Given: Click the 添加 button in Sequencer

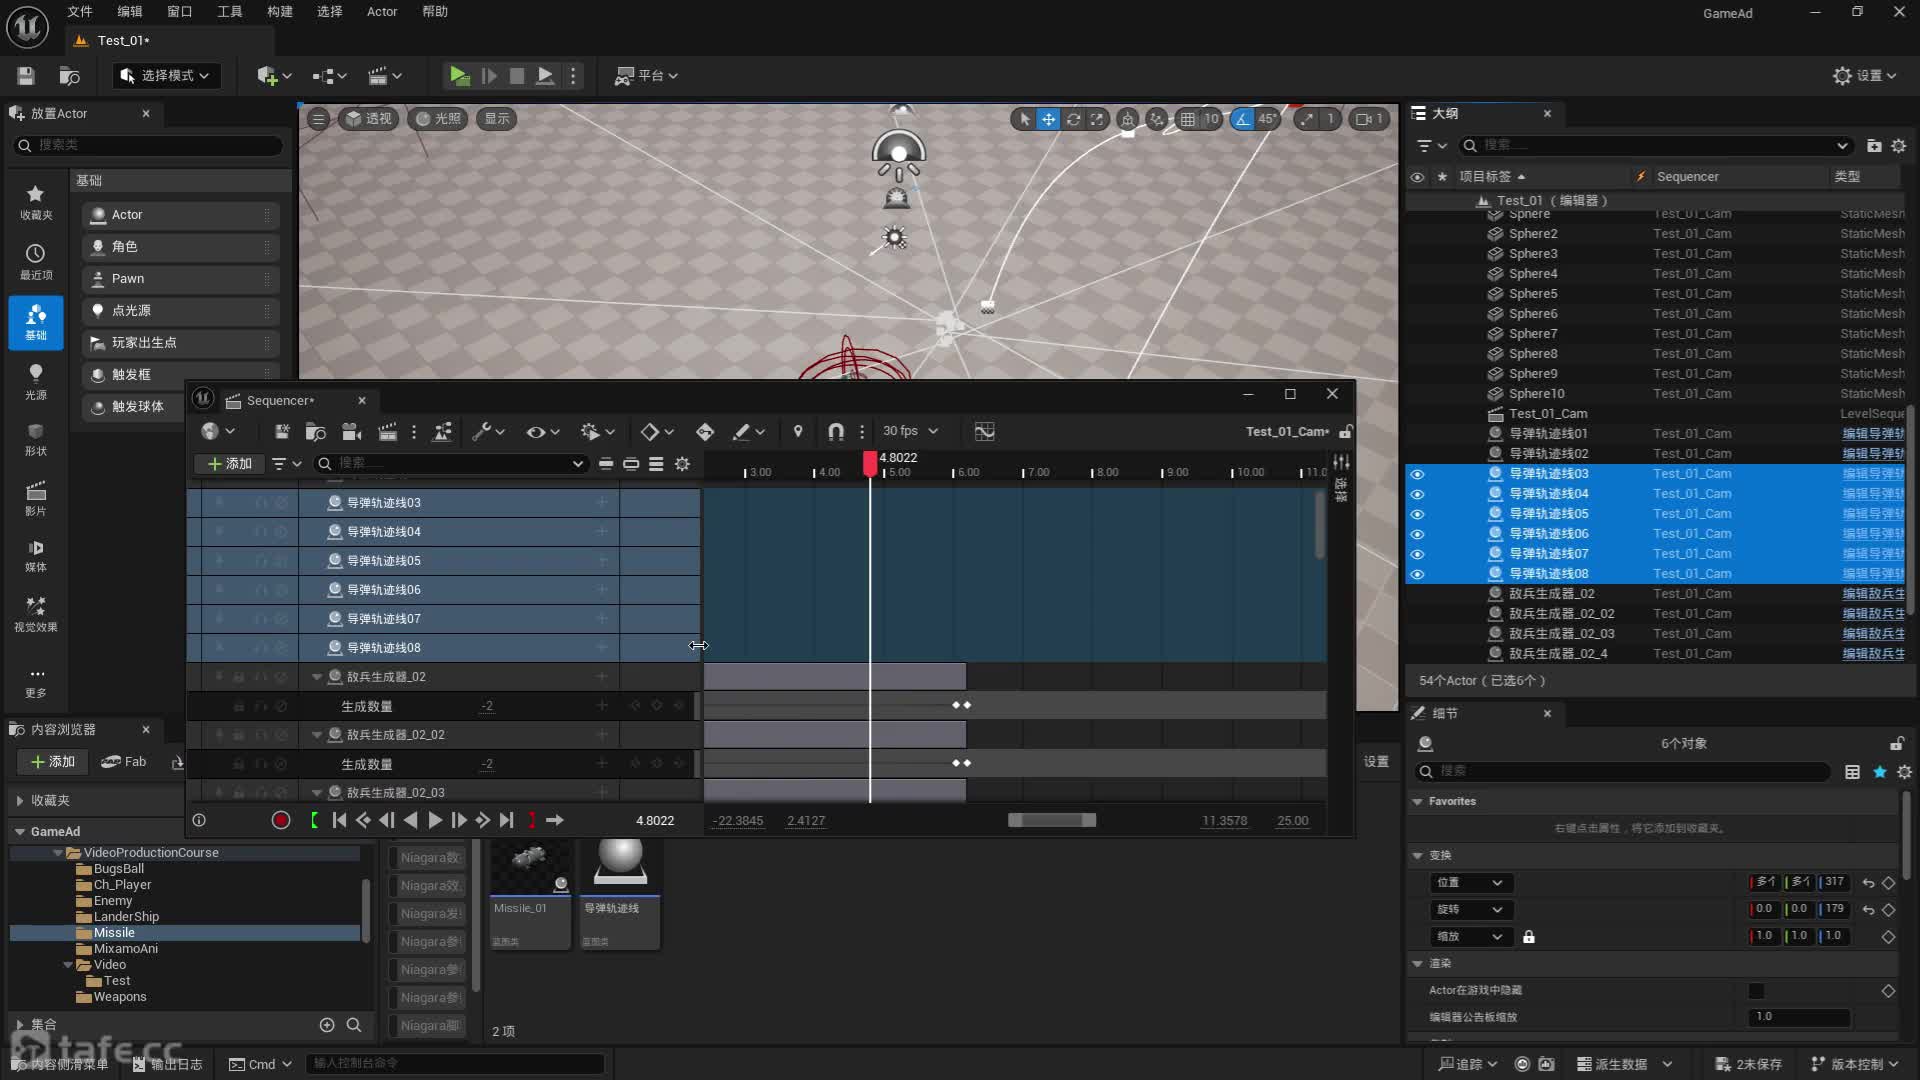Looking at the screenshot, I should coord(230,463).
